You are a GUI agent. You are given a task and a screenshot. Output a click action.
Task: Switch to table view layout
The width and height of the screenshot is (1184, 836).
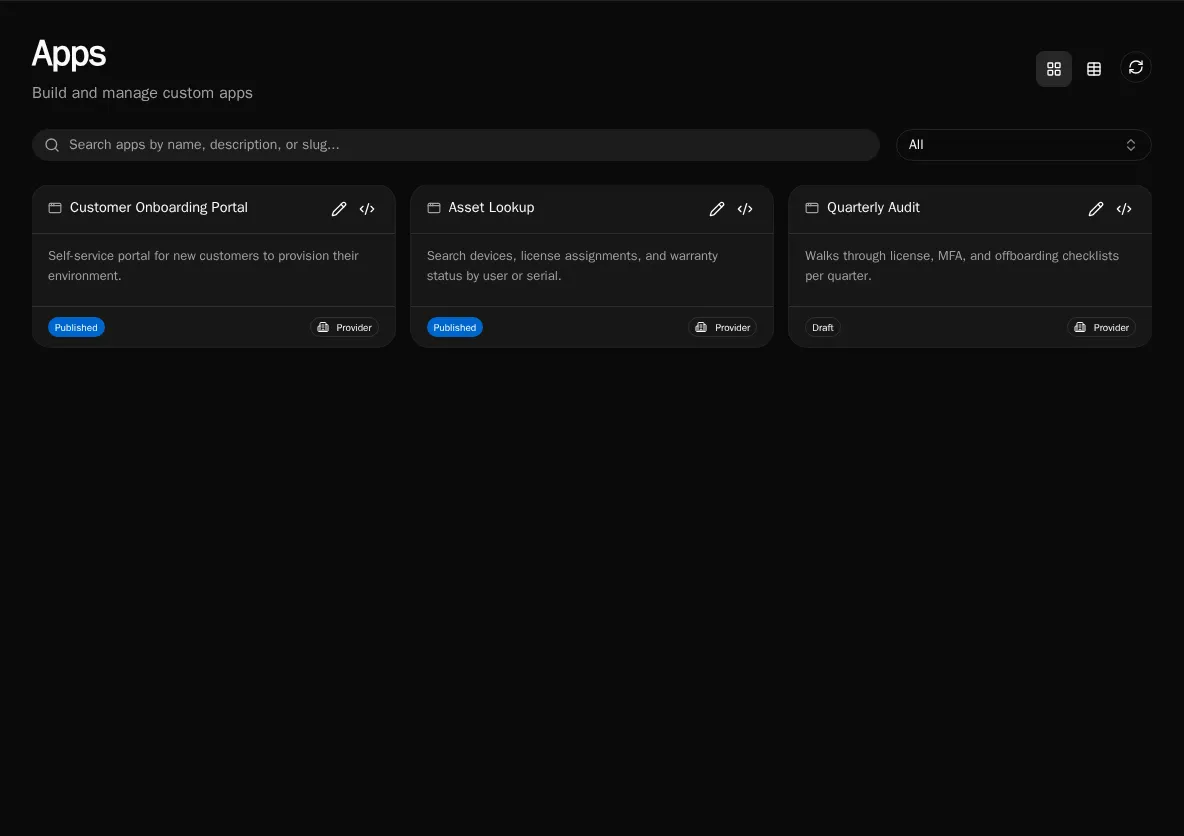[1093, 69]
